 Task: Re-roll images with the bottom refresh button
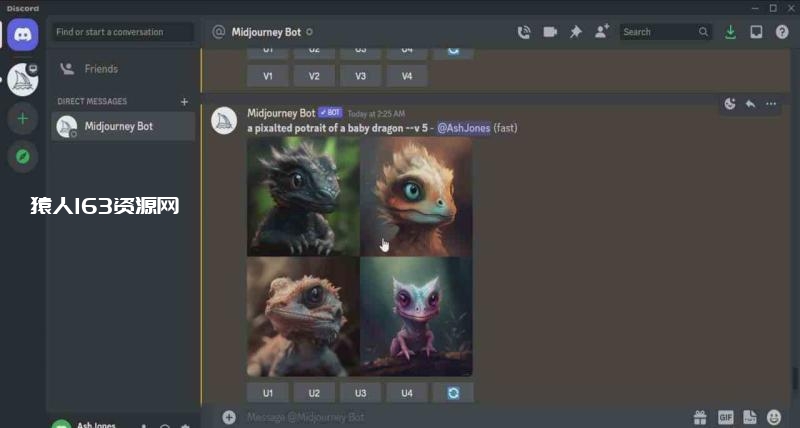pos(453,393)
